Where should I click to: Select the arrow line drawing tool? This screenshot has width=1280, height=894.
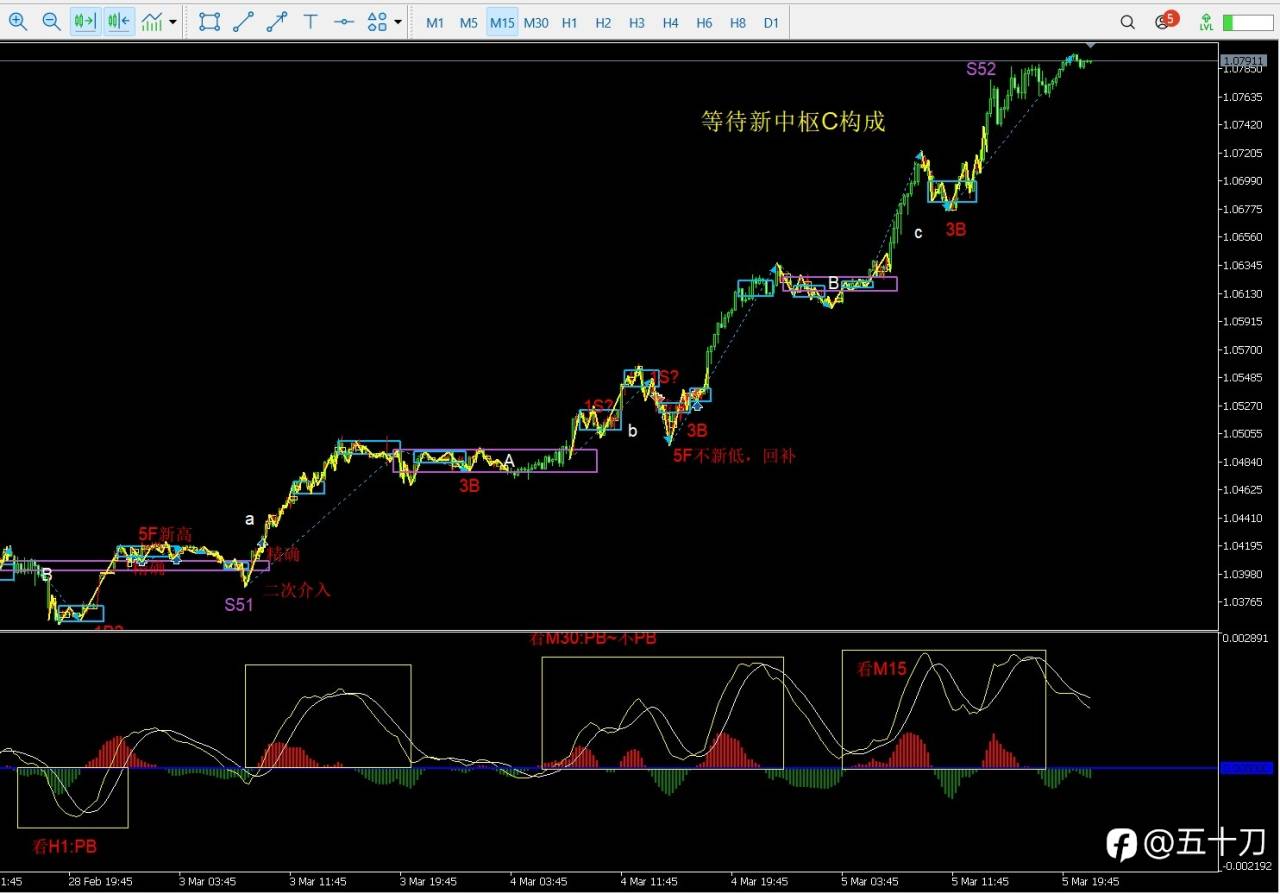coord(277,21)
